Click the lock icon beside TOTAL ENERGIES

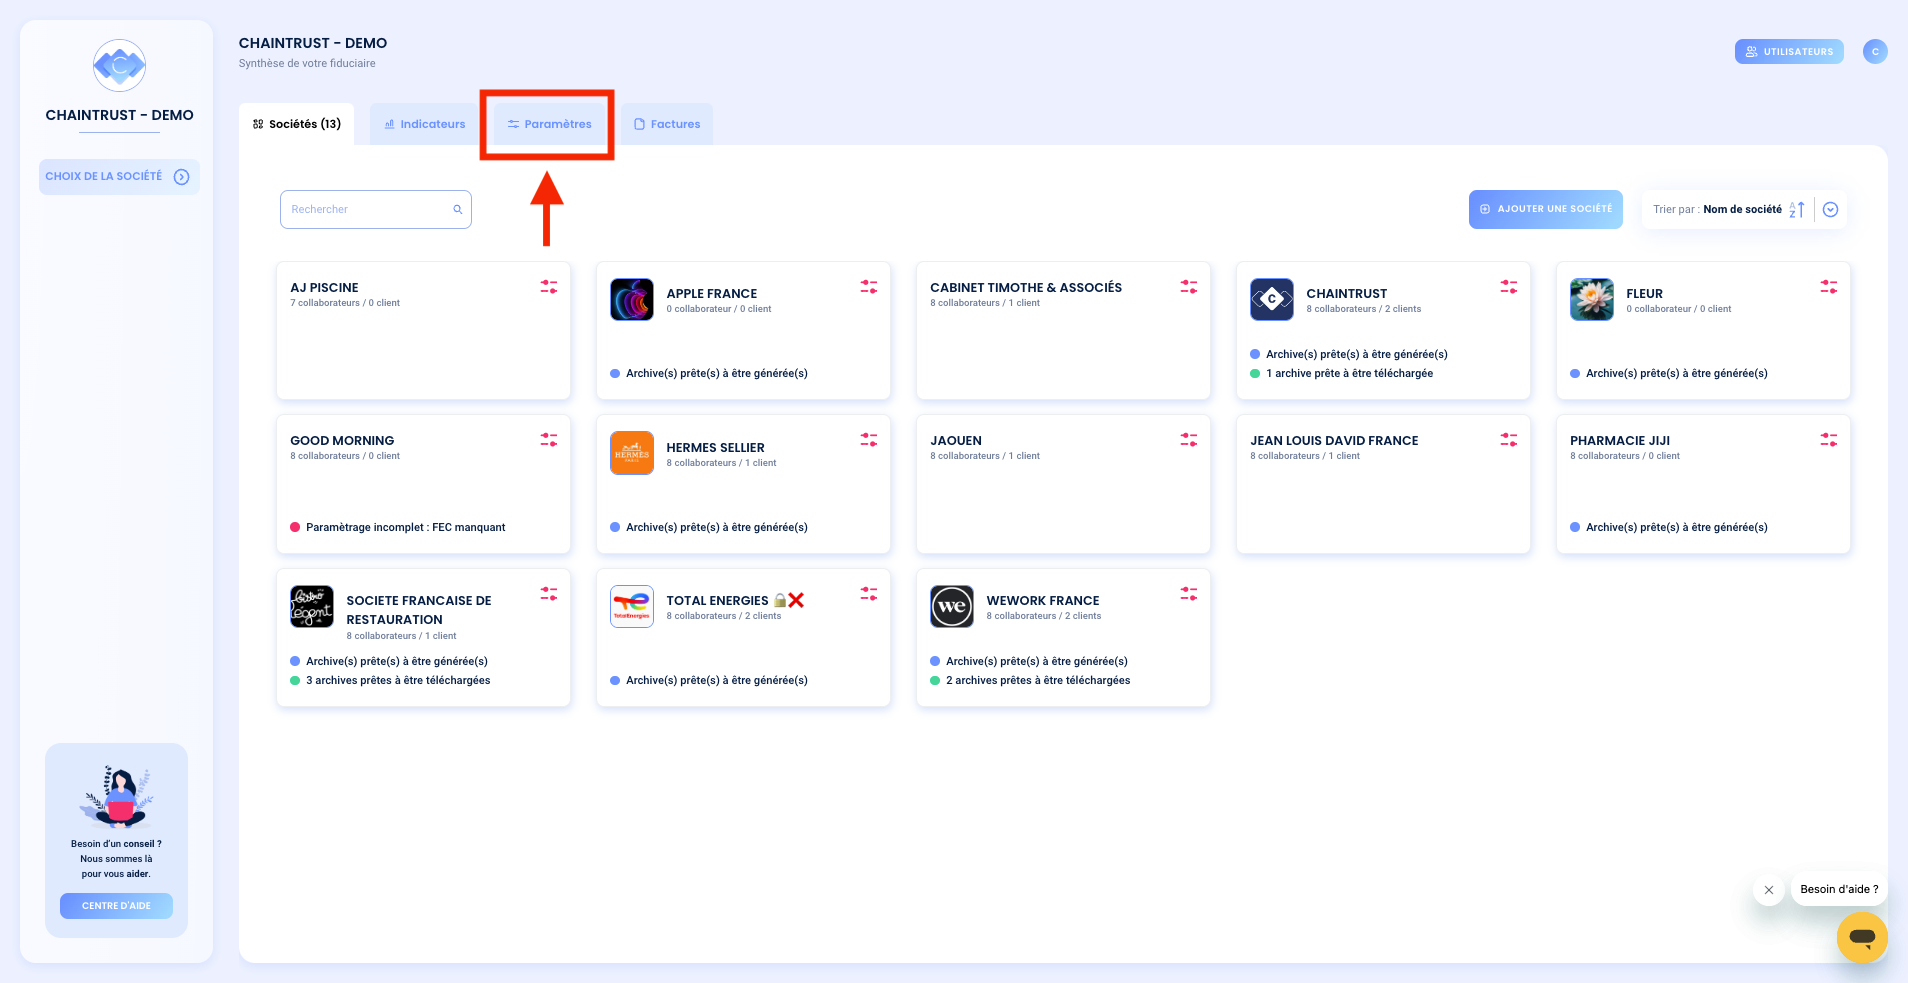[x=780, y=600]
